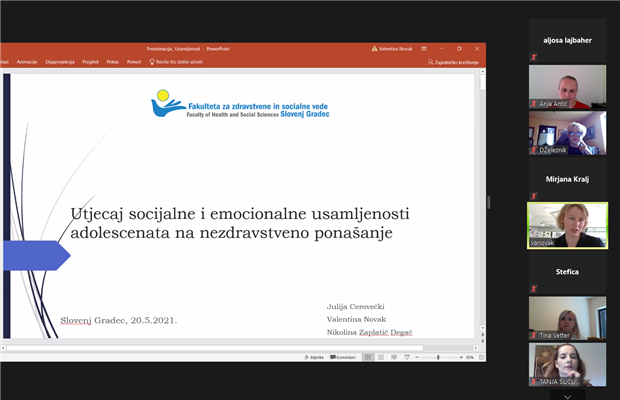Select the Tina Vetter video tile

click(x=567, y=318)
